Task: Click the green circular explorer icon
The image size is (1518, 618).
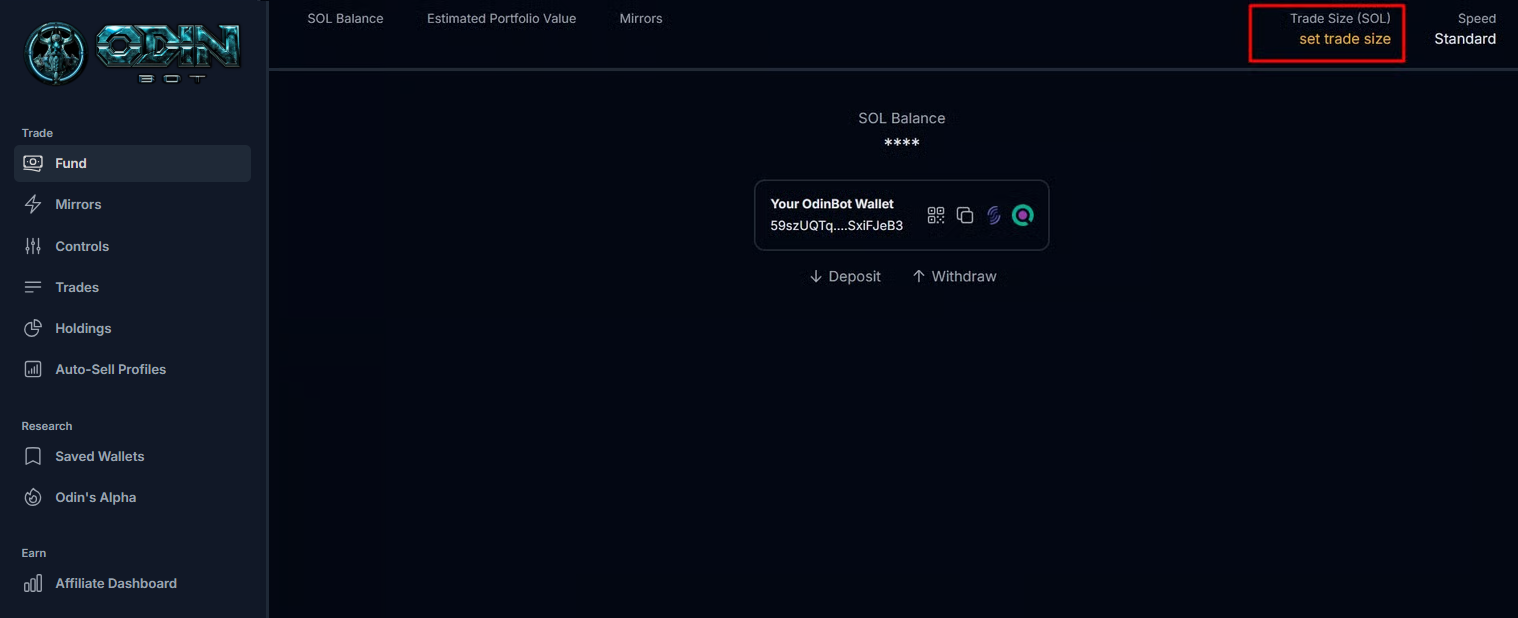Action: click(1022, 215)
